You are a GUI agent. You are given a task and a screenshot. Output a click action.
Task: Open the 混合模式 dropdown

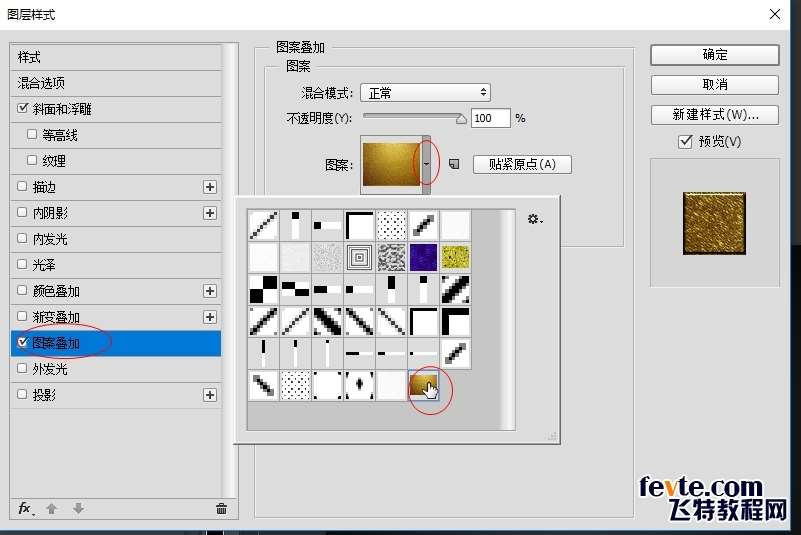coord(425,93)
